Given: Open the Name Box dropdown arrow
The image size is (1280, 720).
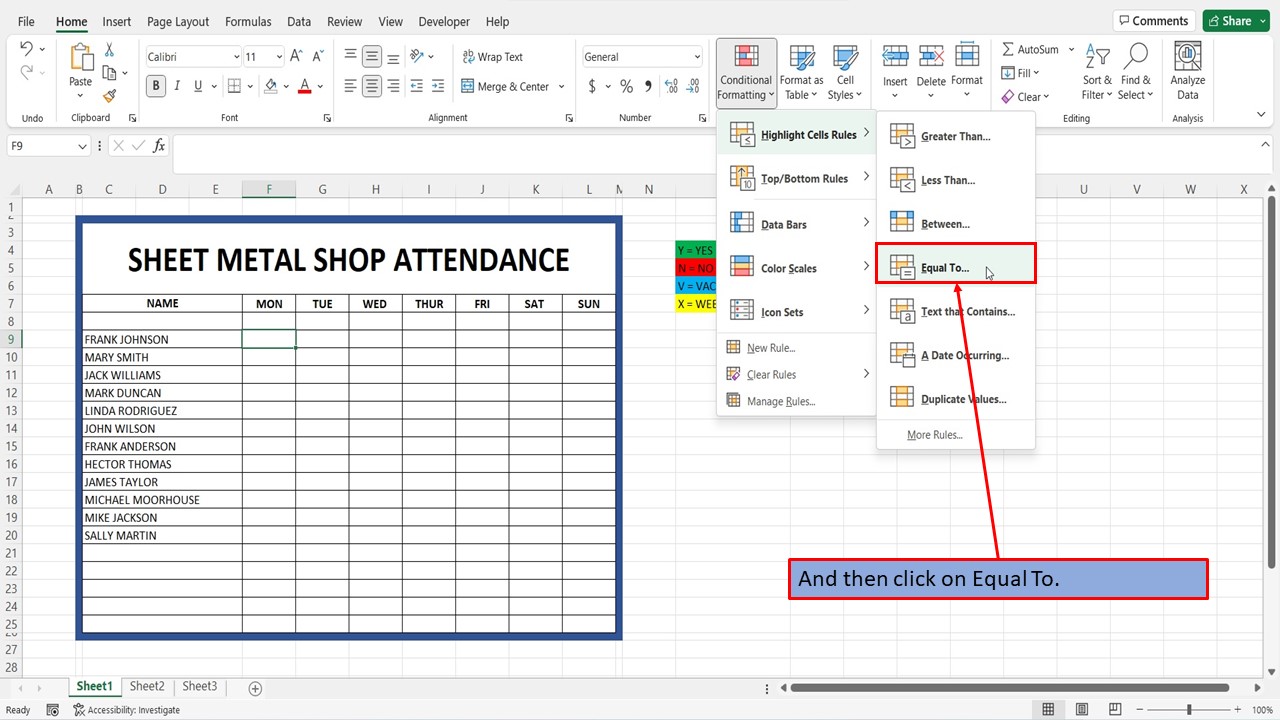Looking at the screenshot, I should pyautogui.click(x=82, y=146).
